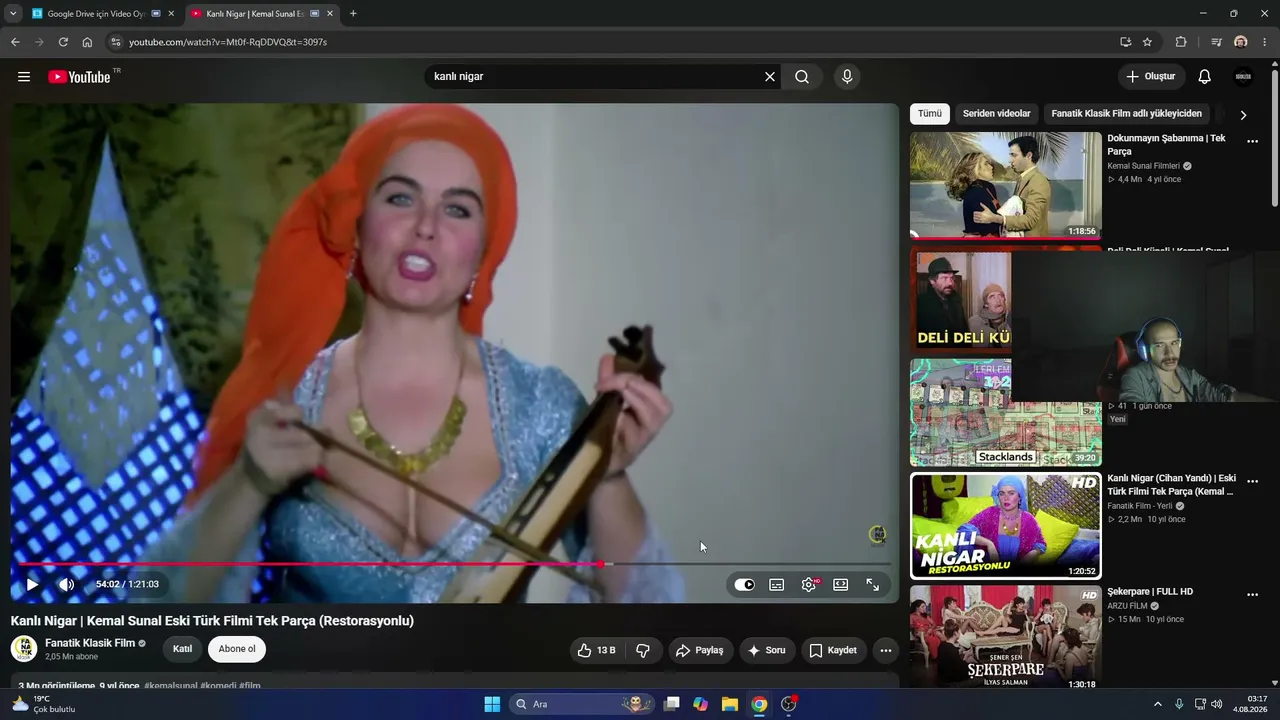1280x720 pixels.
Task: Open the taskbar volume control
Action: click(x=1217, y=704)
